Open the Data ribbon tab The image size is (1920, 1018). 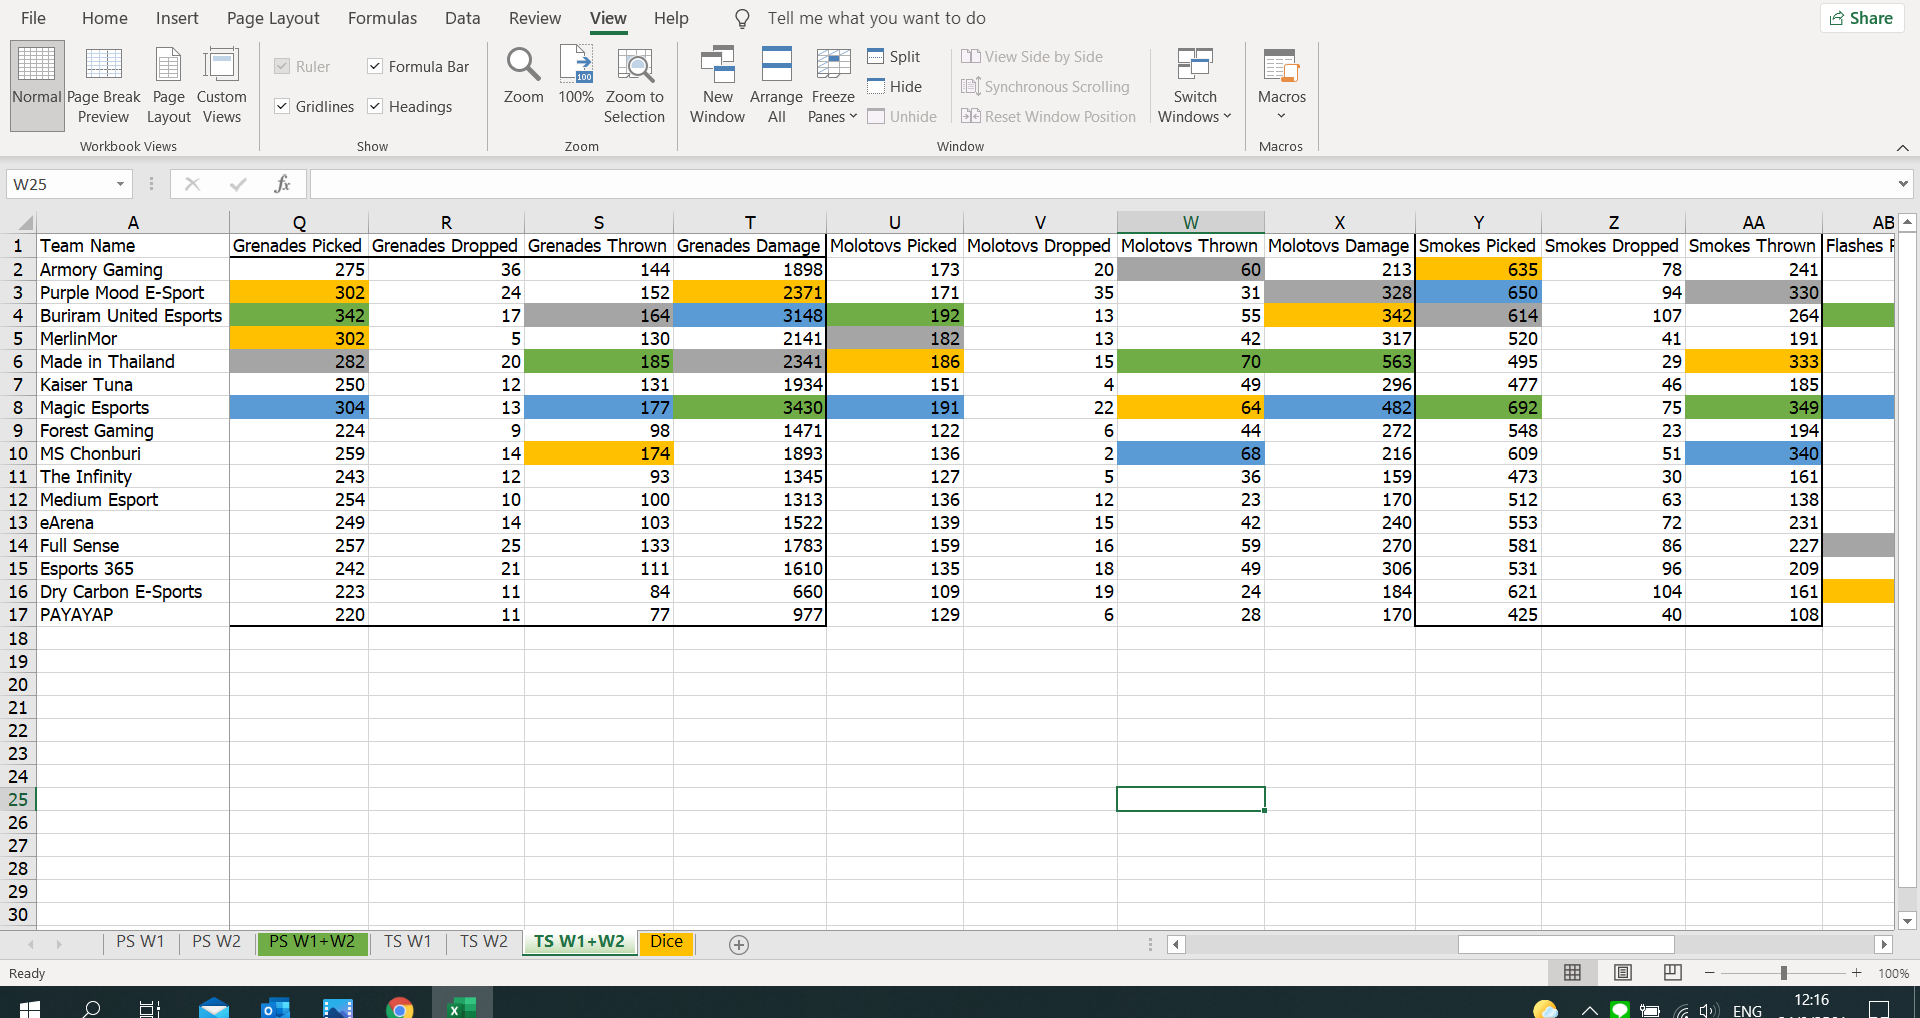point(462,18)
